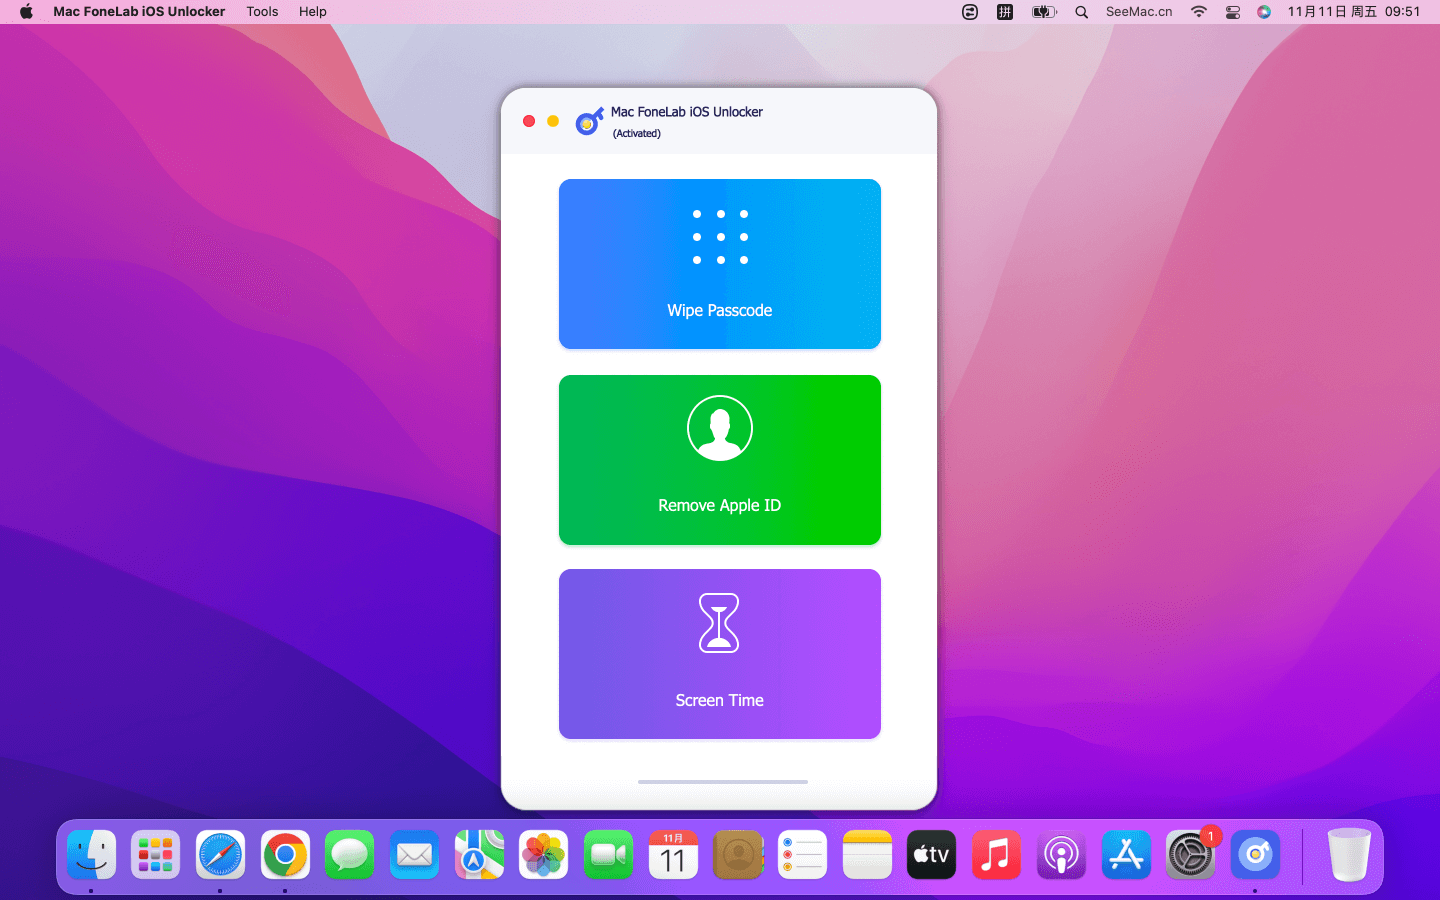The width and height of the screenshot is (1440, 900).
Task: Open the Screen Time feature
Action: pos(720,654)
